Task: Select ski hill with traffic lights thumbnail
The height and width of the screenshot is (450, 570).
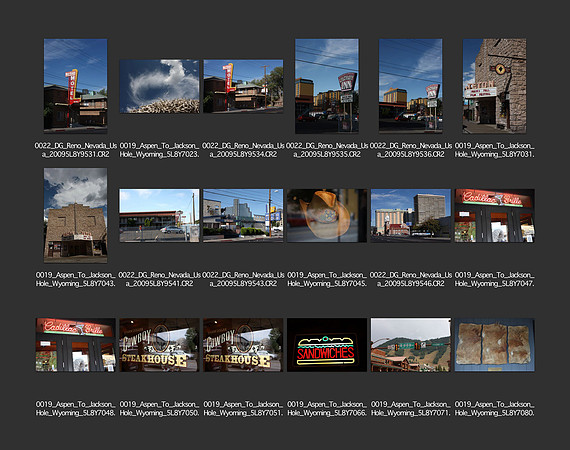Action: [x=411, y=345]
